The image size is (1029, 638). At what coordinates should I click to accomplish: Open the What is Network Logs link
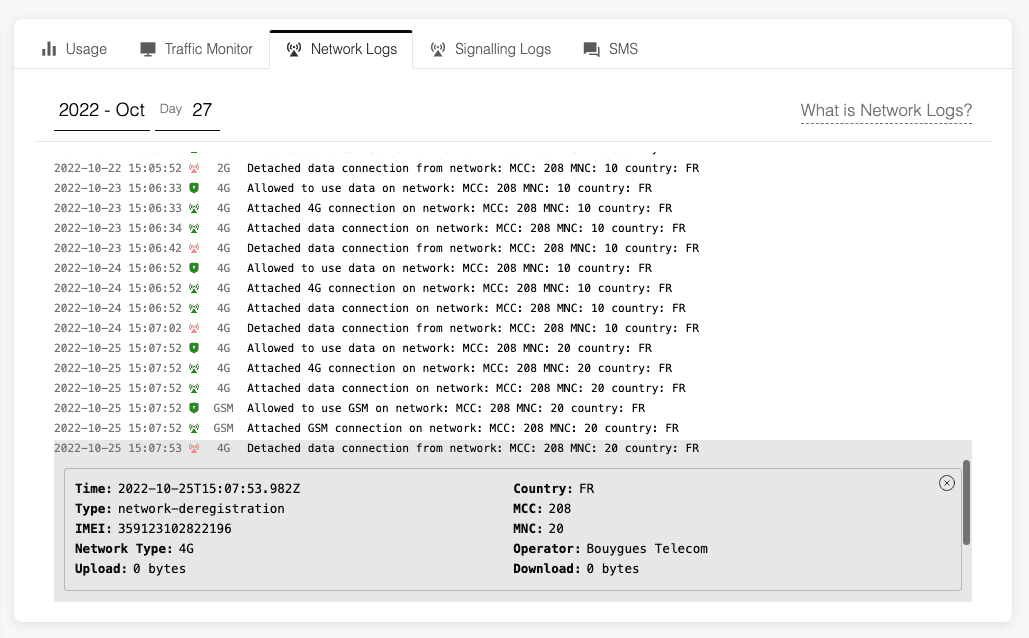(x=886, y=110)
